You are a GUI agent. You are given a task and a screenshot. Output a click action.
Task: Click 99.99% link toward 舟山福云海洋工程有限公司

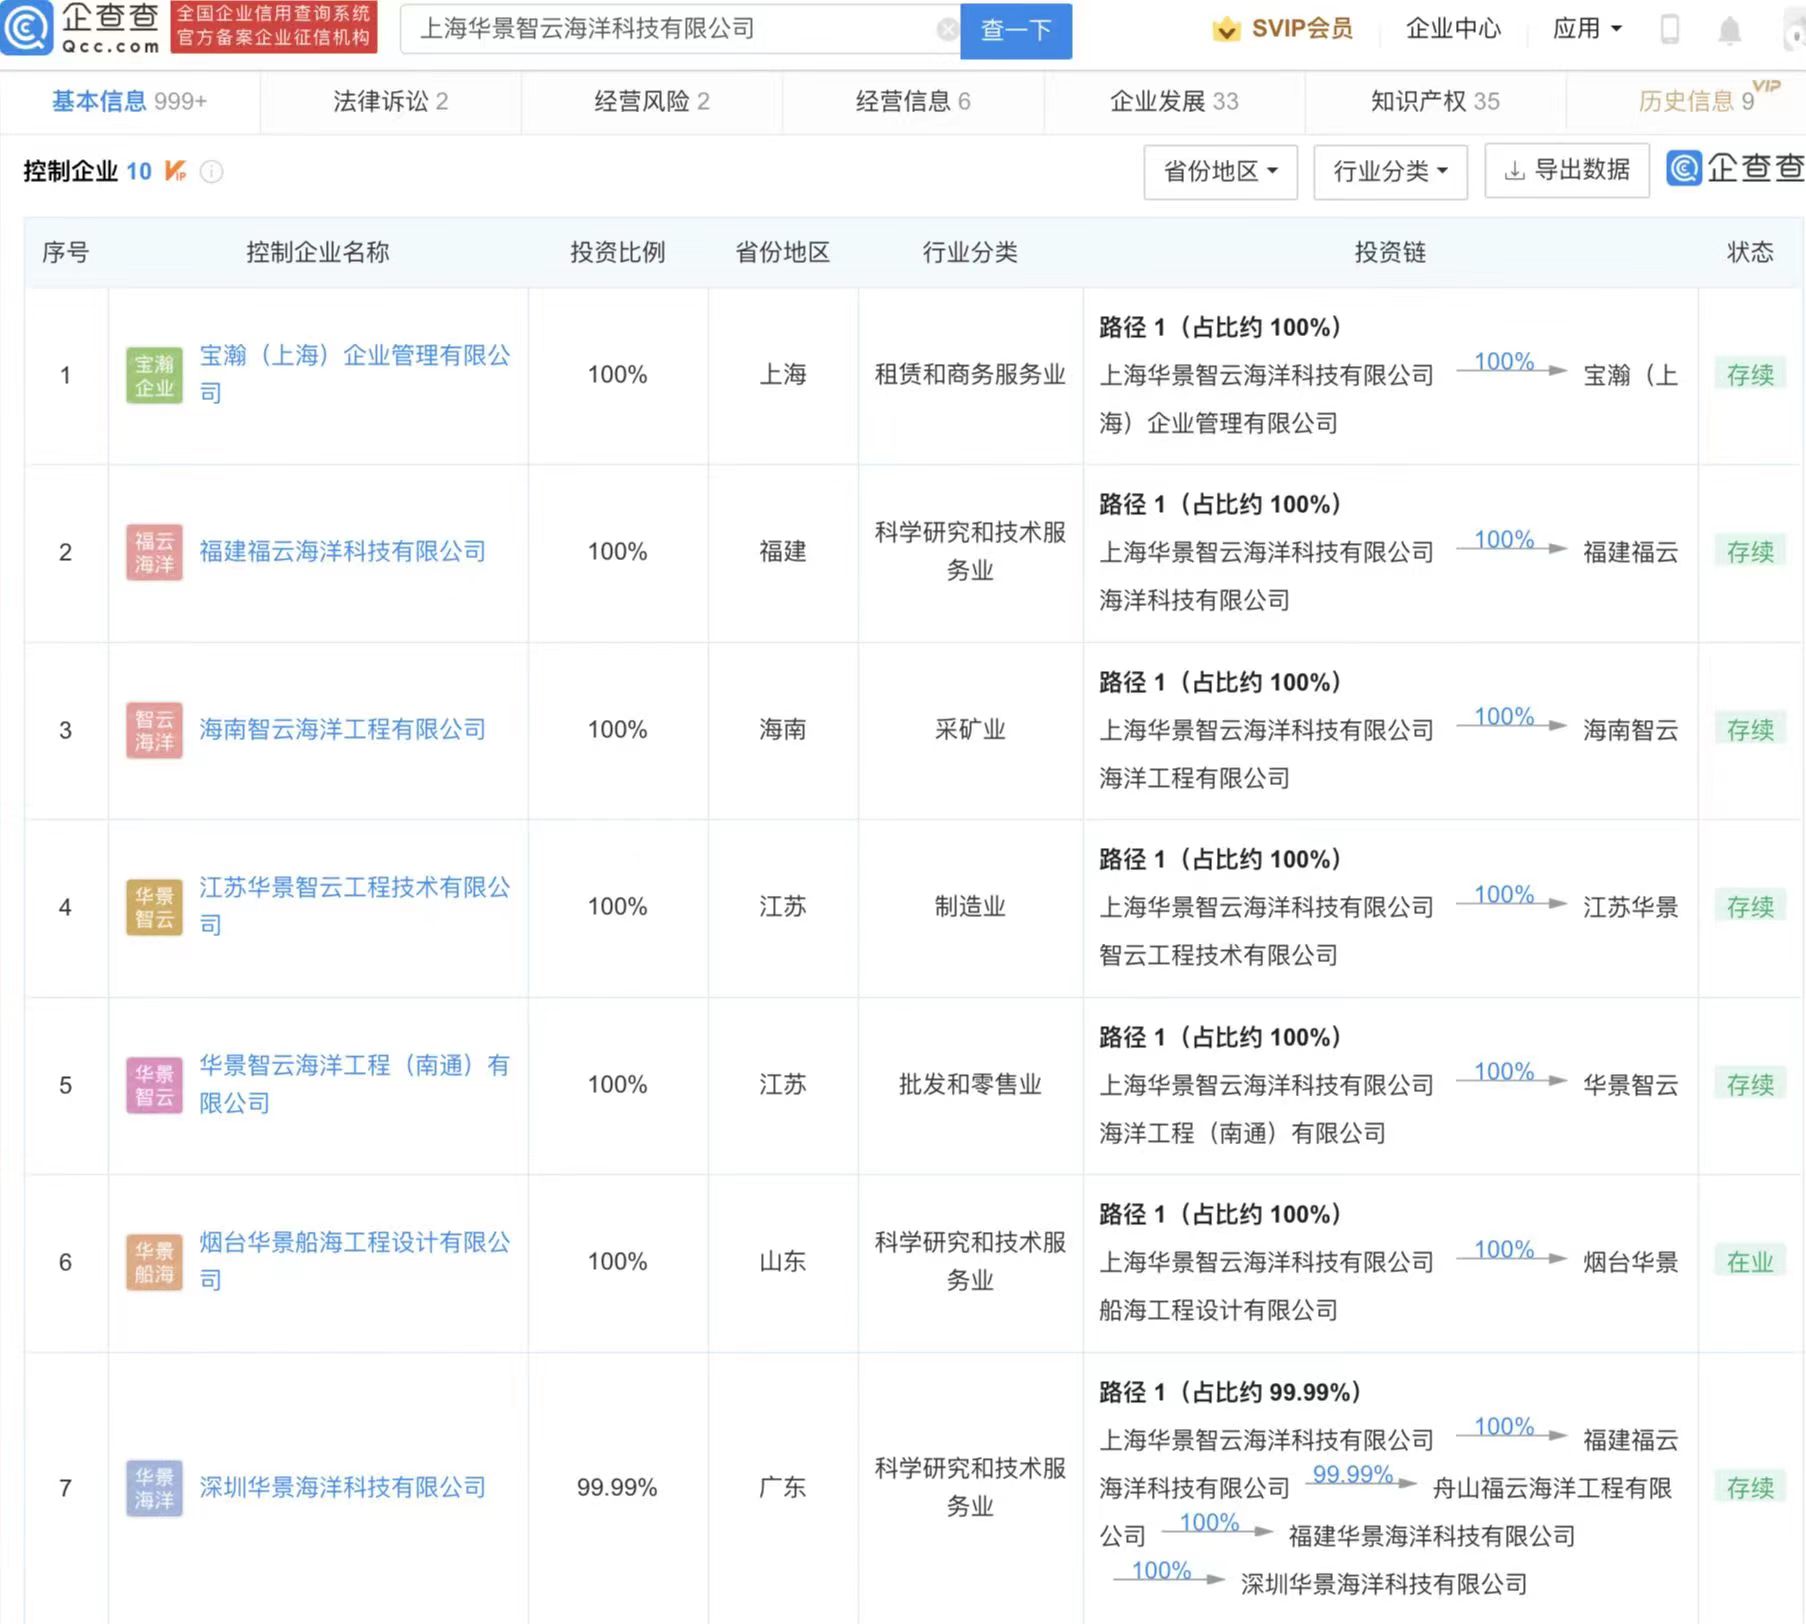pyautogui.click(x=1352, y=1474)
